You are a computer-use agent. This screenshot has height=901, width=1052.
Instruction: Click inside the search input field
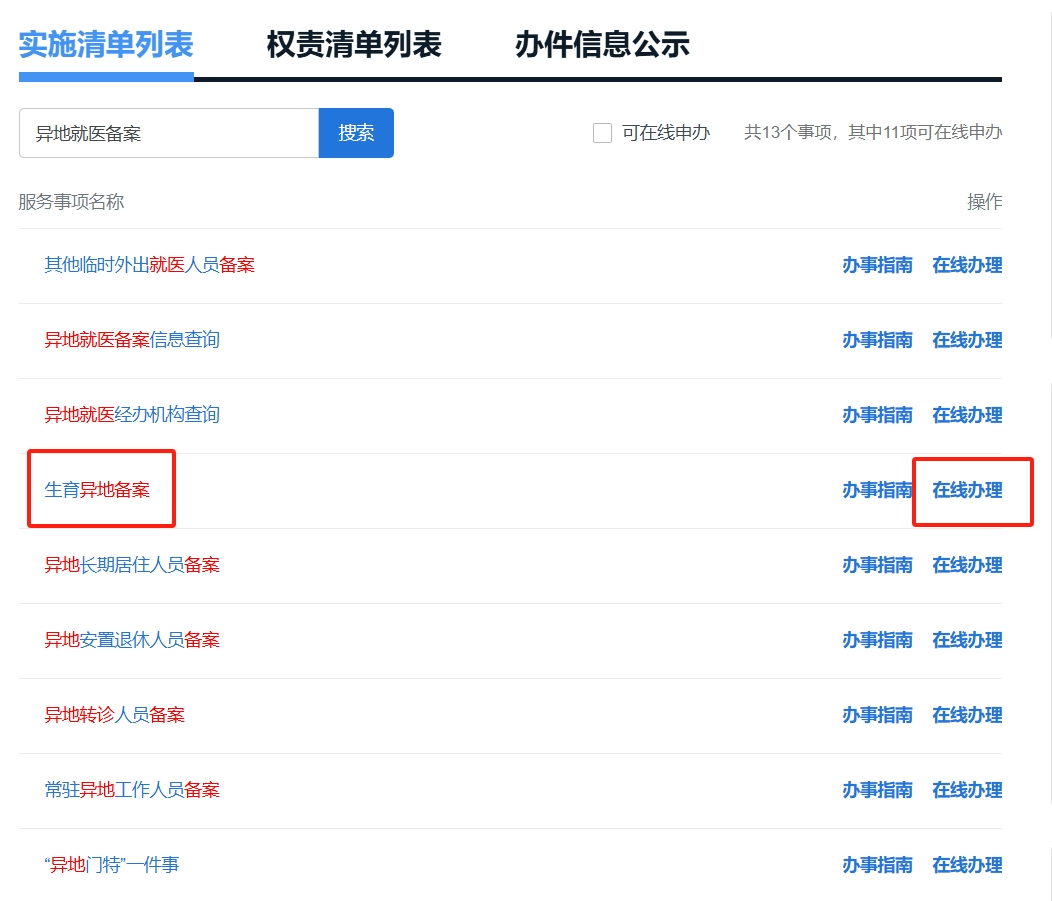[x=165, y=132]
